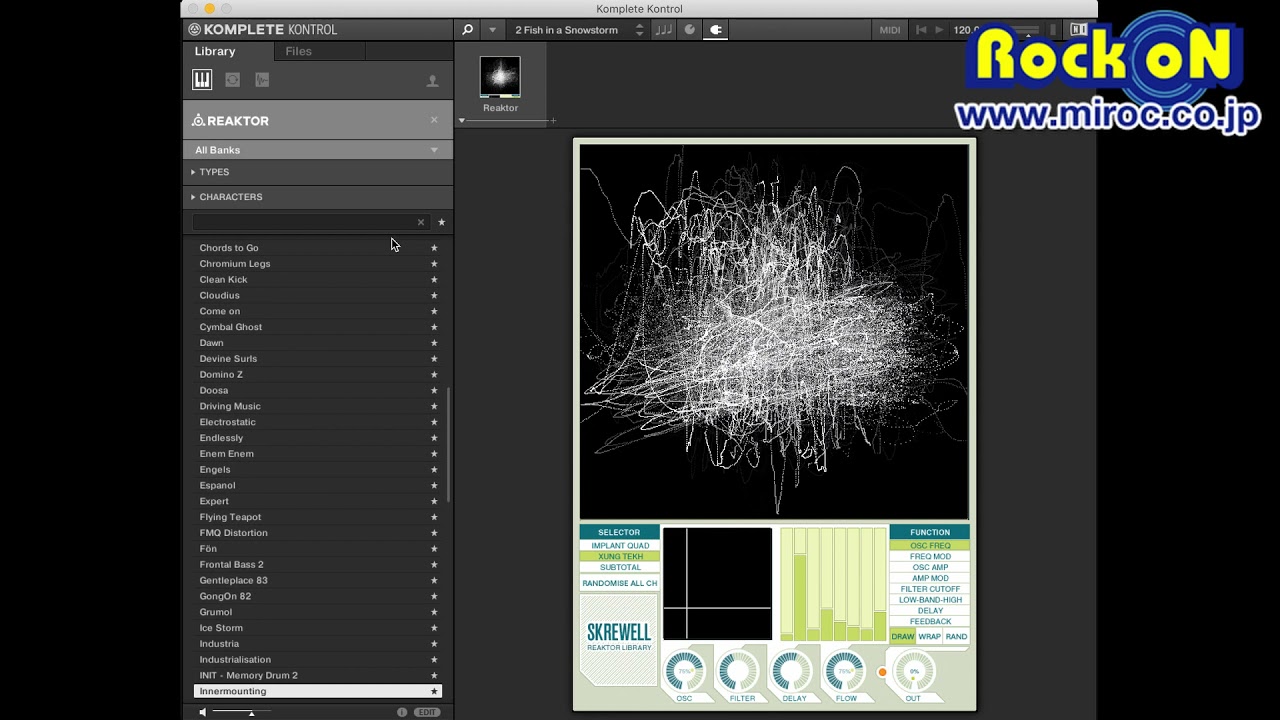
Task: Click the transport play button
Action: (x=939, y=30)
